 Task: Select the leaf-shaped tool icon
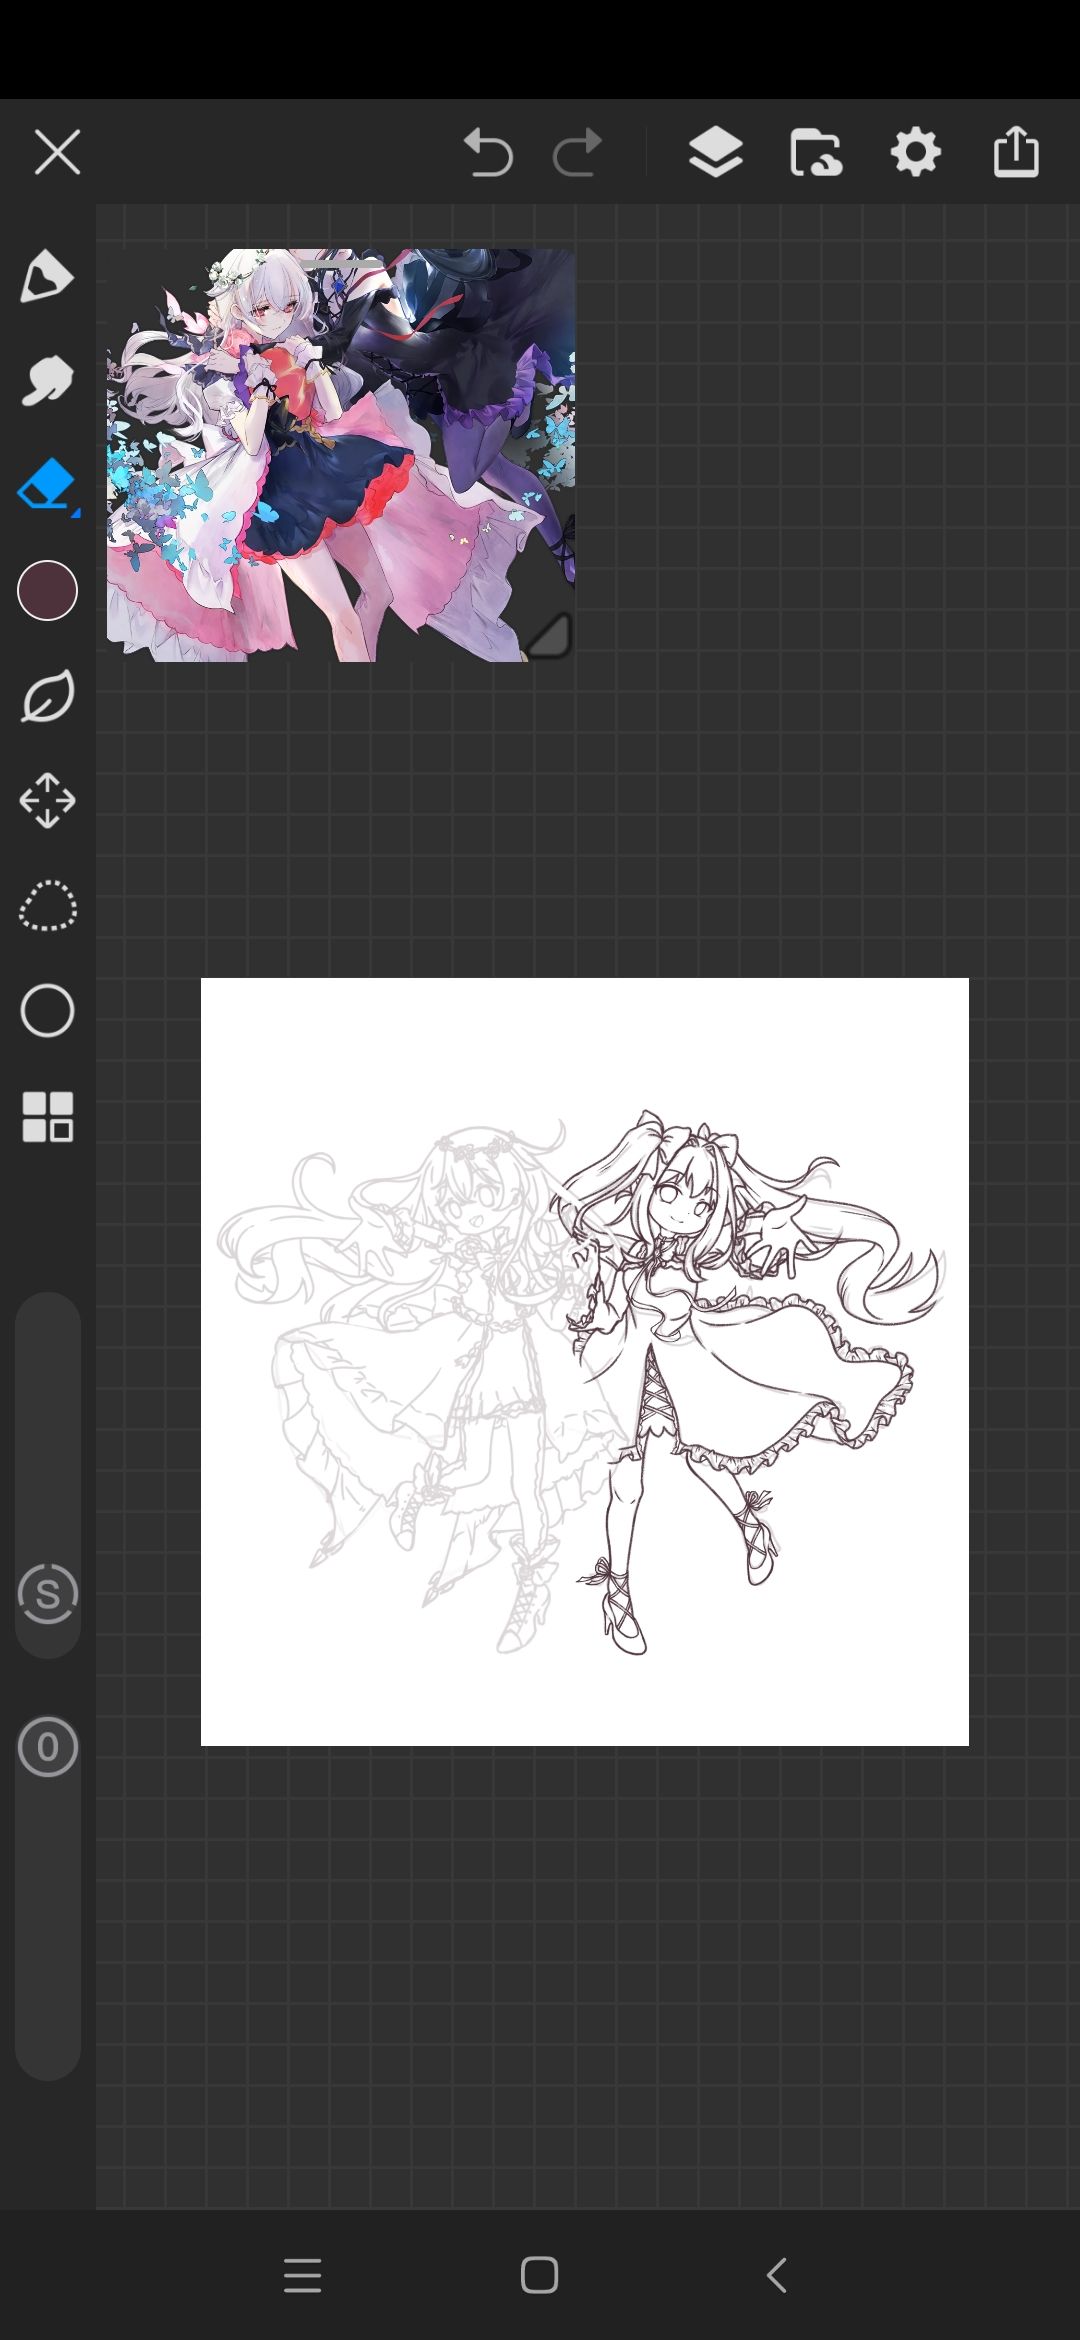pos(47,696)
